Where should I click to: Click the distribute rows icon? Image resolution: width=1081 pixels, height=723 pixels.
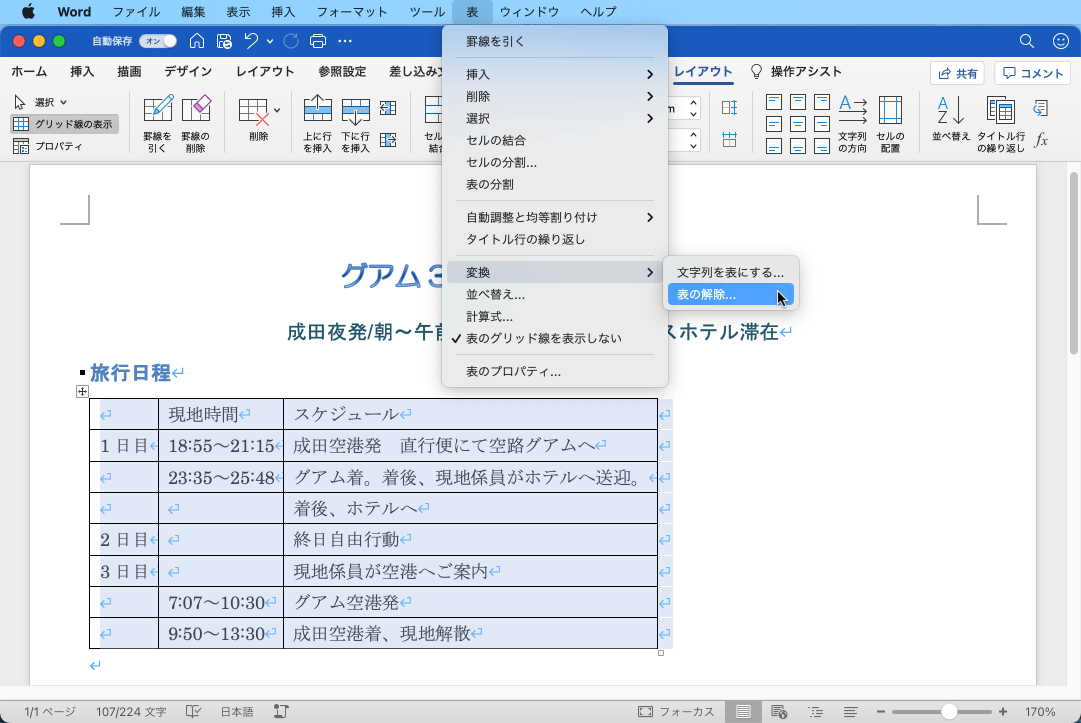click(x=729, y=108)
